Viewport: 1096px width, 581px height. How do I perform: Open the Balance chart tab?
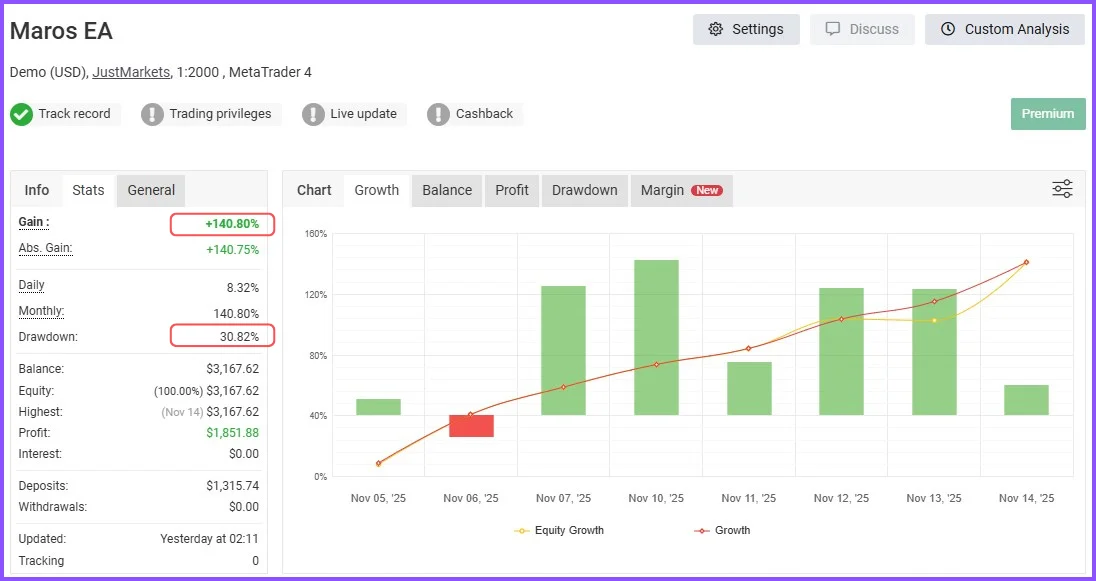[x=446, y=189]
